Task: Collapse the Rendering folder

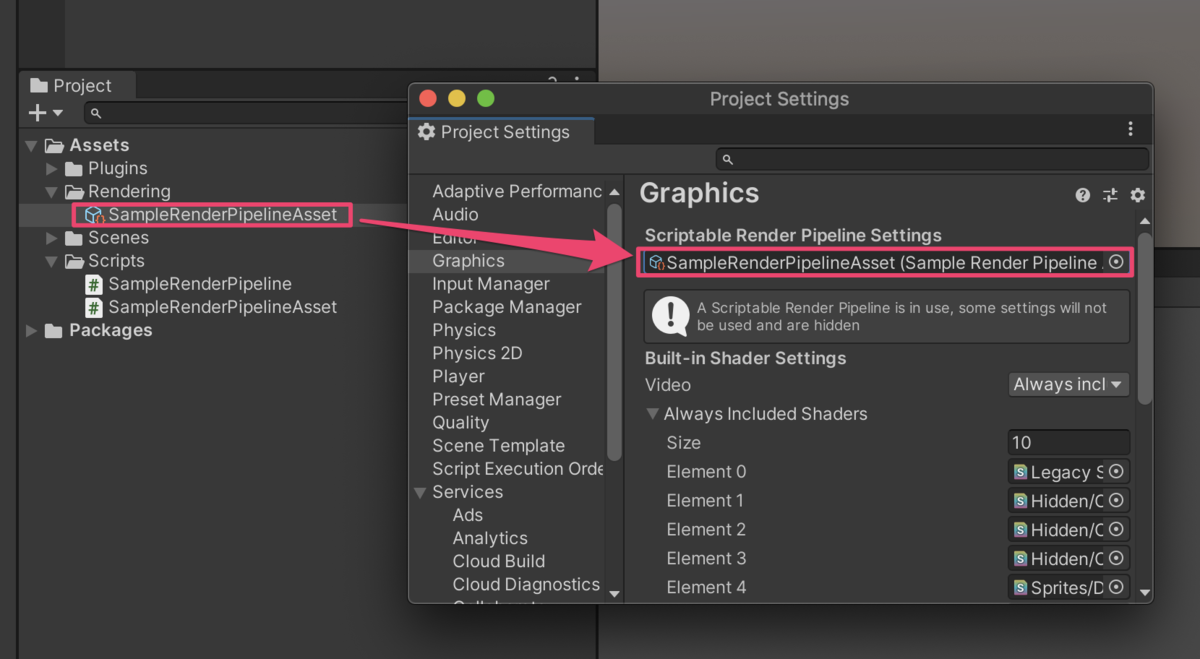Action: click(52, 192)
